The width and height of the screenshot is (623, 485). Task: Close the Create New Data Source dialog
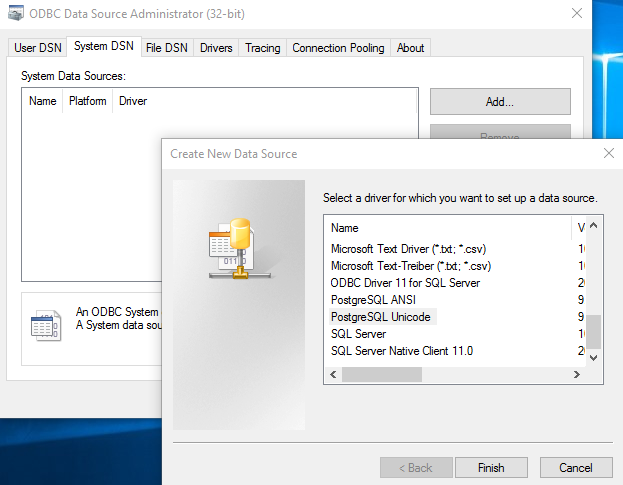pyautogui.click(x=609, y=153)
